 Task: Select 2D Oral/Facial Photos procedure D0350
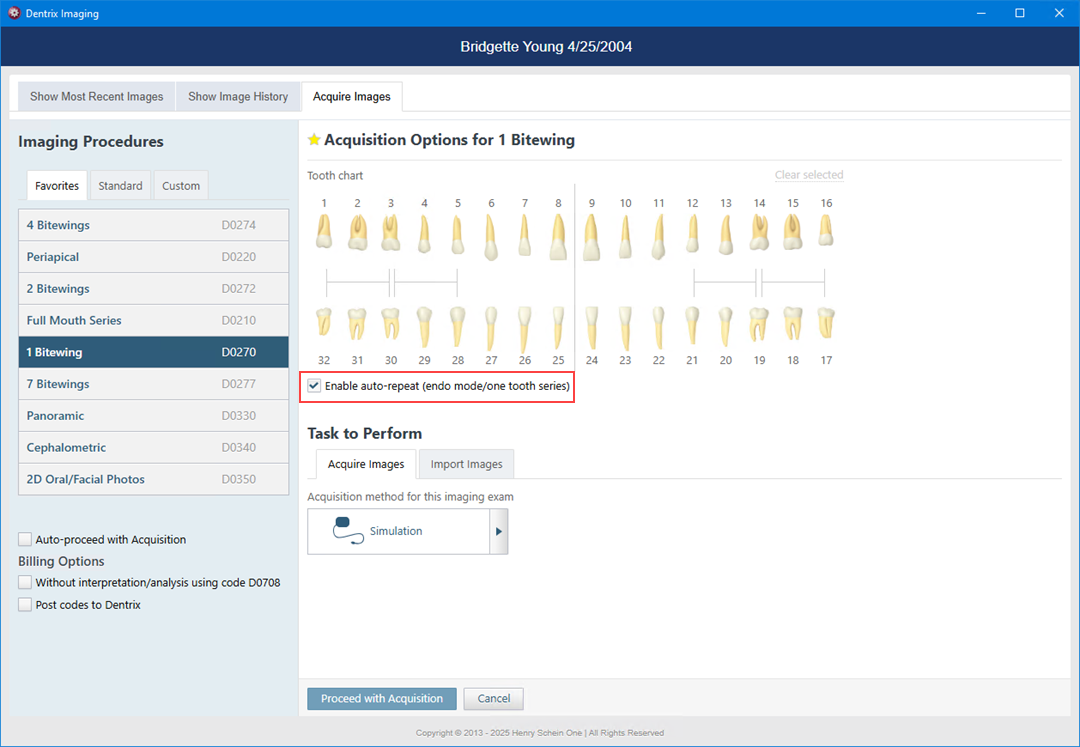click(x=154, y=478)
